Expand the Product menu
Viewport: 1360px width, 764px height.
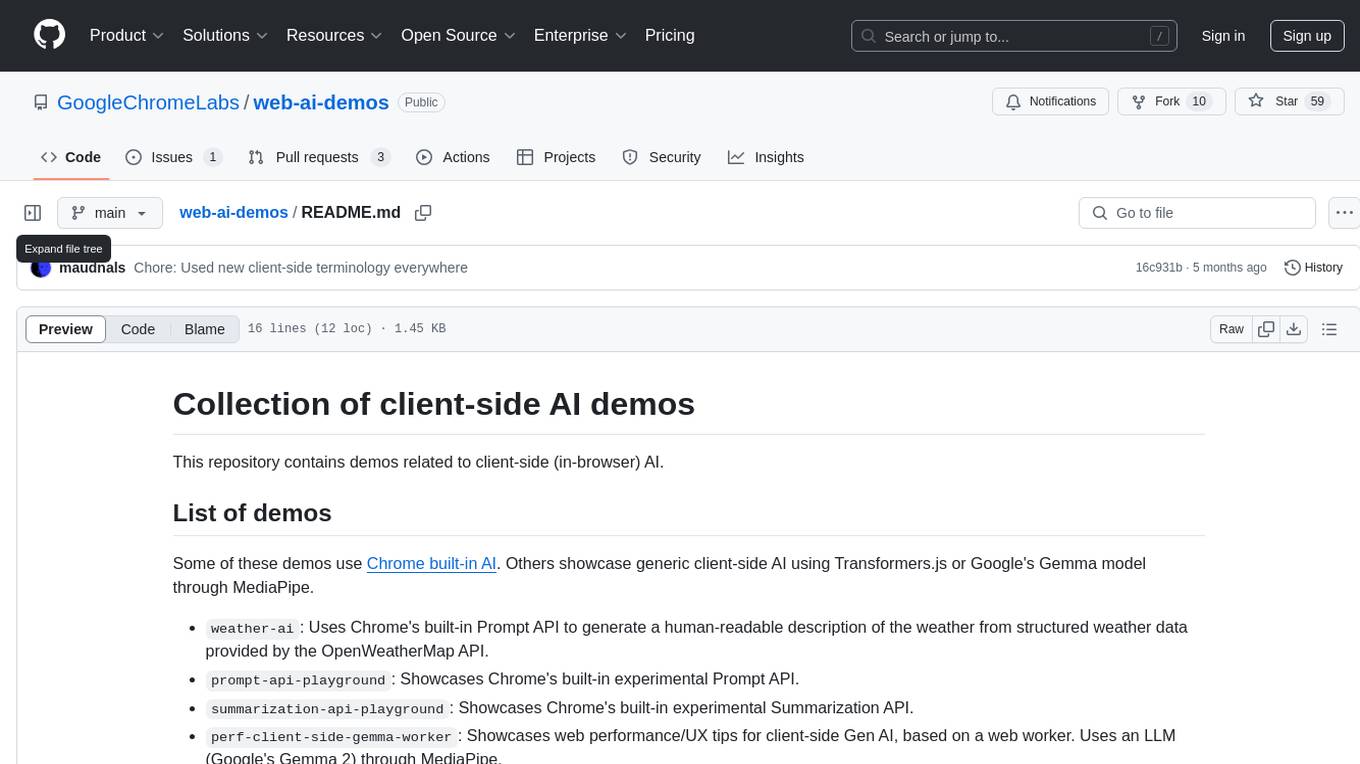(127, 35)
